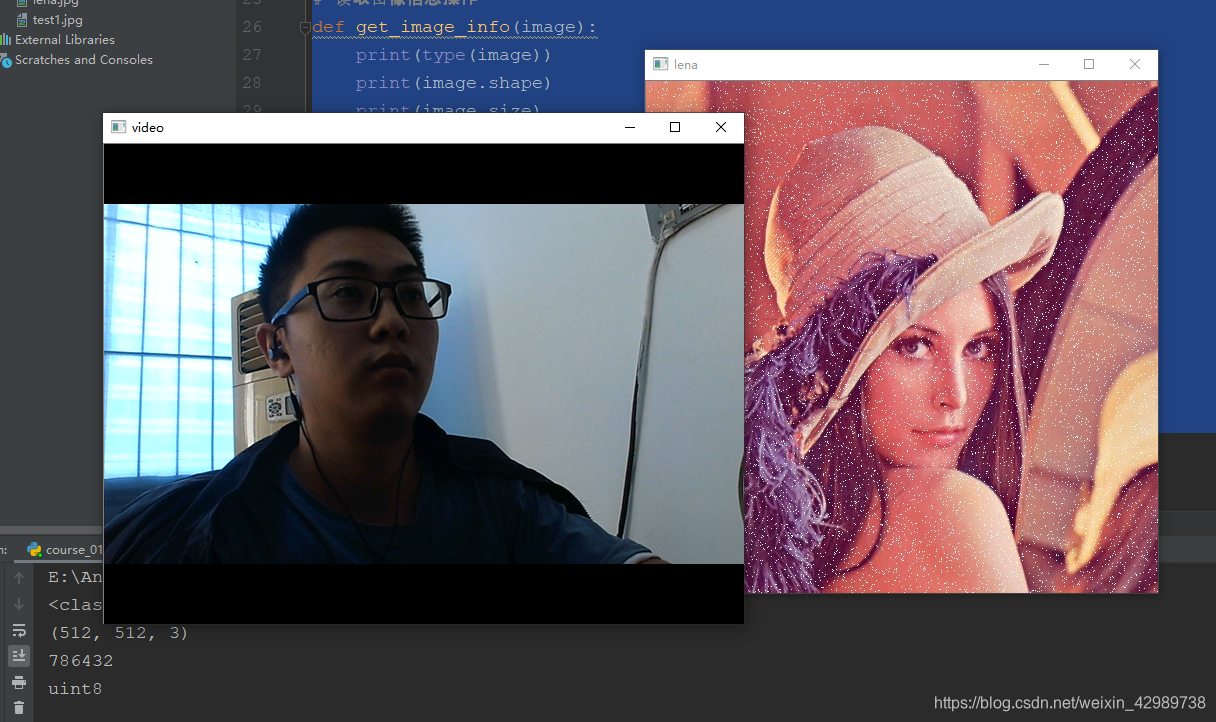Click the video window title text
Image resolution: width=1216 pixels, height=722 pixels.
[x=148, y=127]
